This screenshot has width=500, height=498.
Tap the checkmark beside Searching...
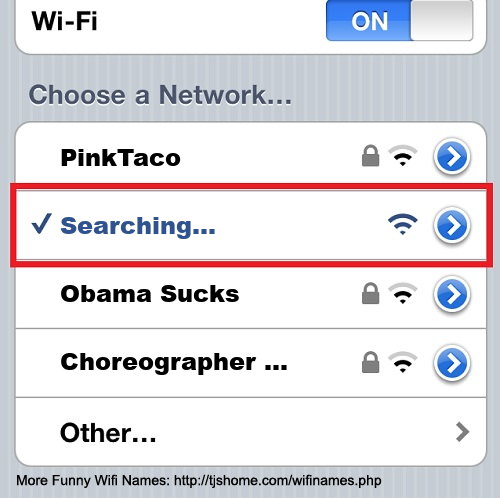41,224
